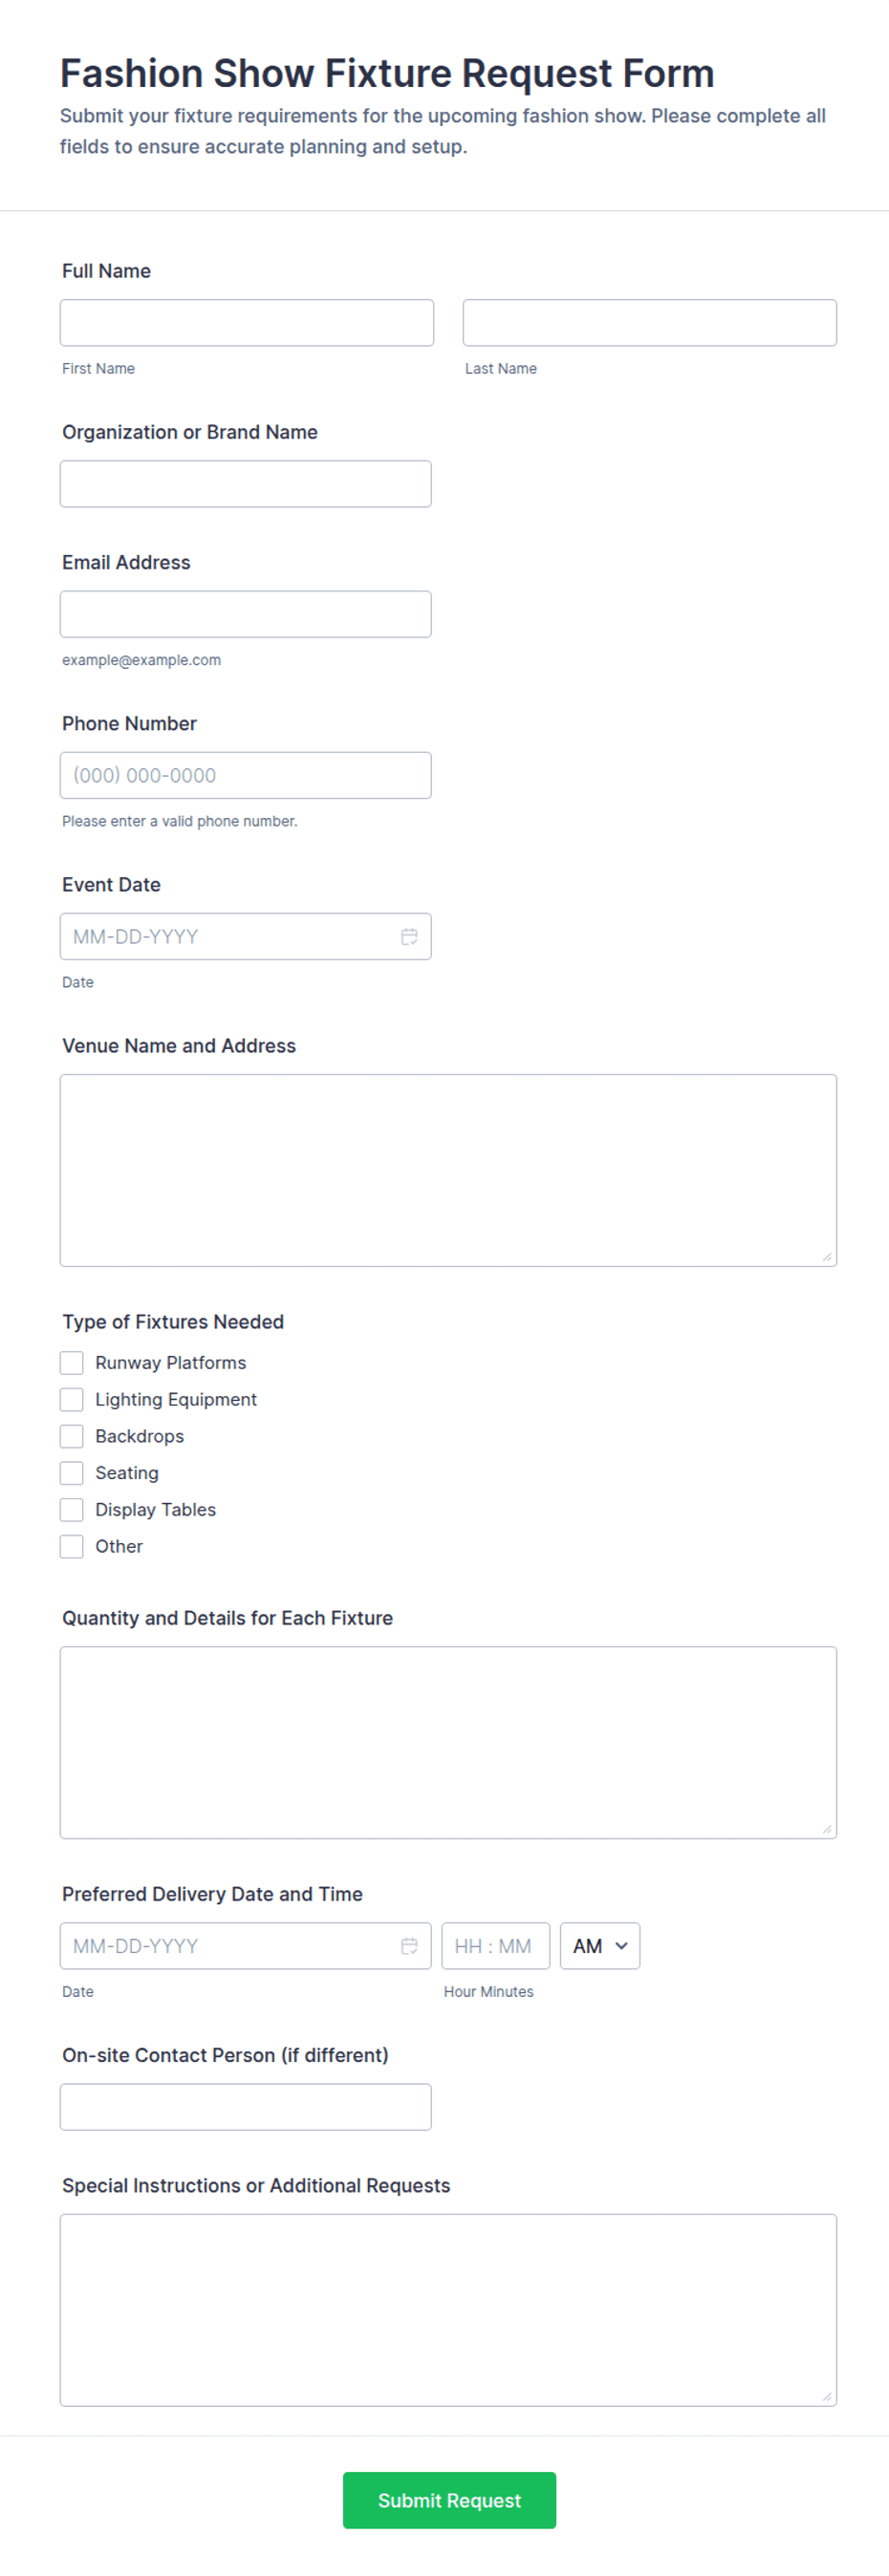Select the Organization or Brand Name field
Viewport: 889px width, 2576px height.
tap(246, 484)
